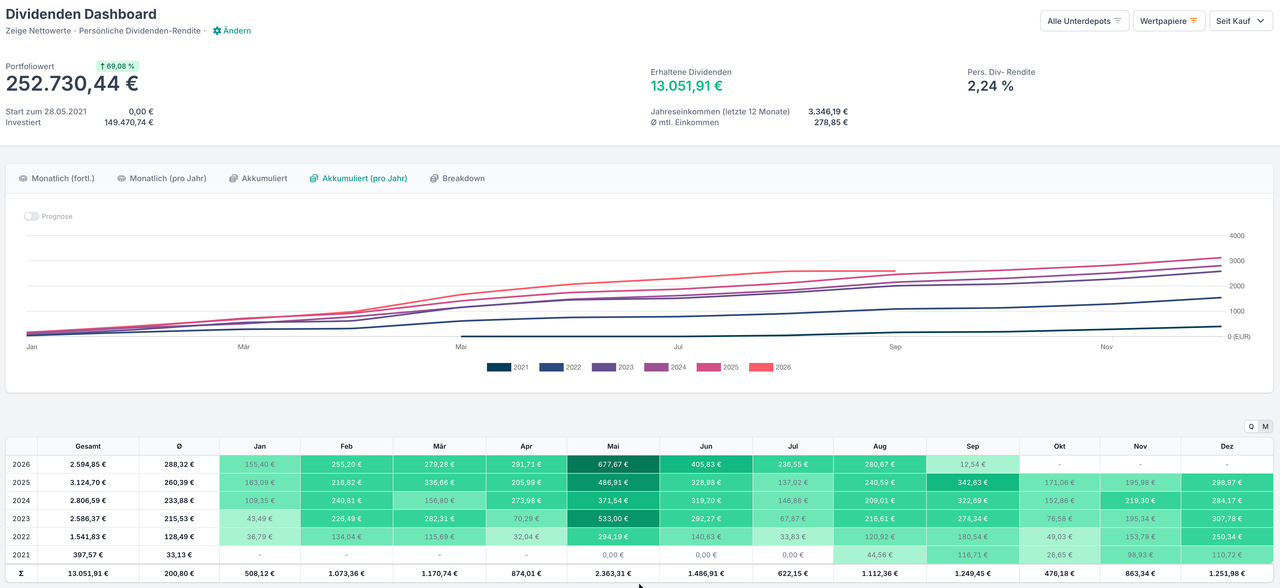Click the +69,08 % performance badge
The width and height of the screenshot is (1280, 588).
click(118, 66)
